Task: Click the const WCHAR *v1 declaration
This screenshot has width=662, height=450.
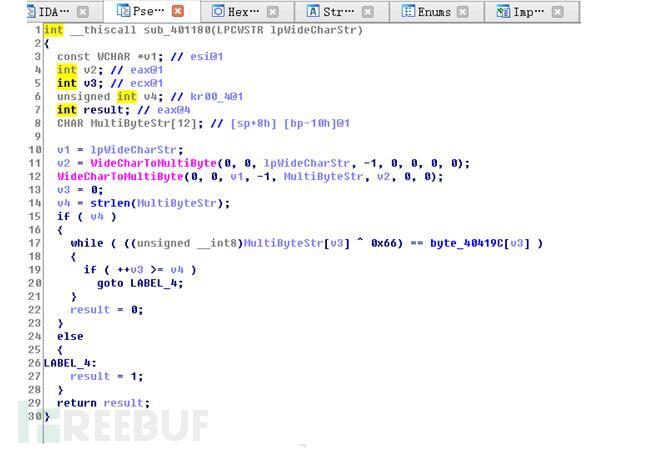Action: tap(110, 57)
